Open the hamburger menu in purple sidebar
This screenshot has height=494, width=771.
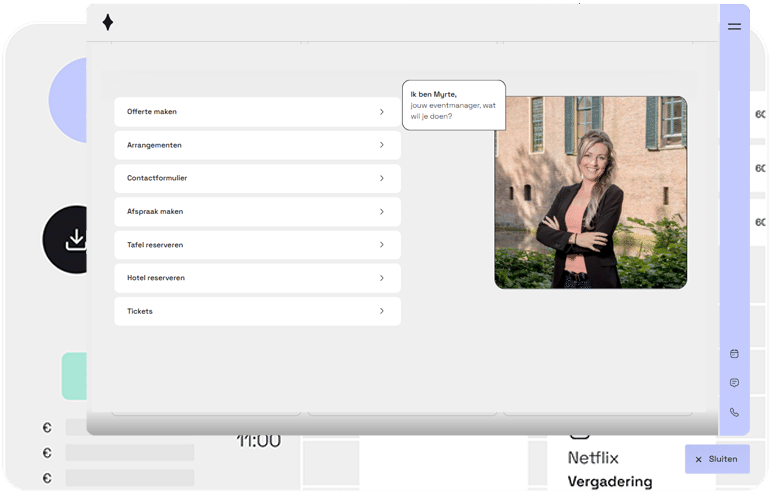click(734, 27)
